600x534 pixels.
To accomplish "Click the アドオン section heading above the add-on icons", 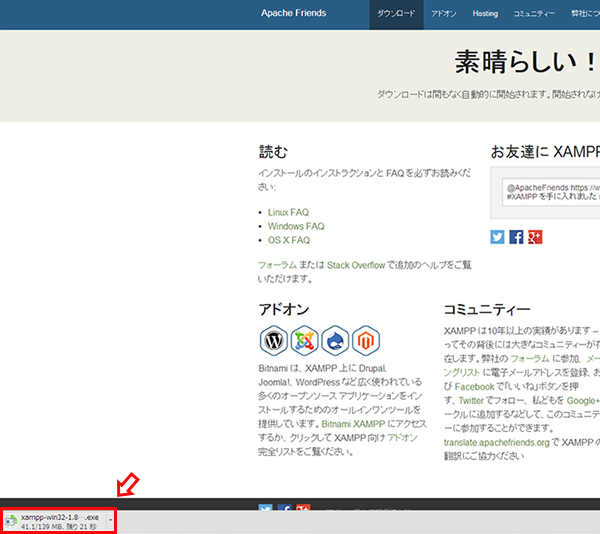I will pos(284,309).
